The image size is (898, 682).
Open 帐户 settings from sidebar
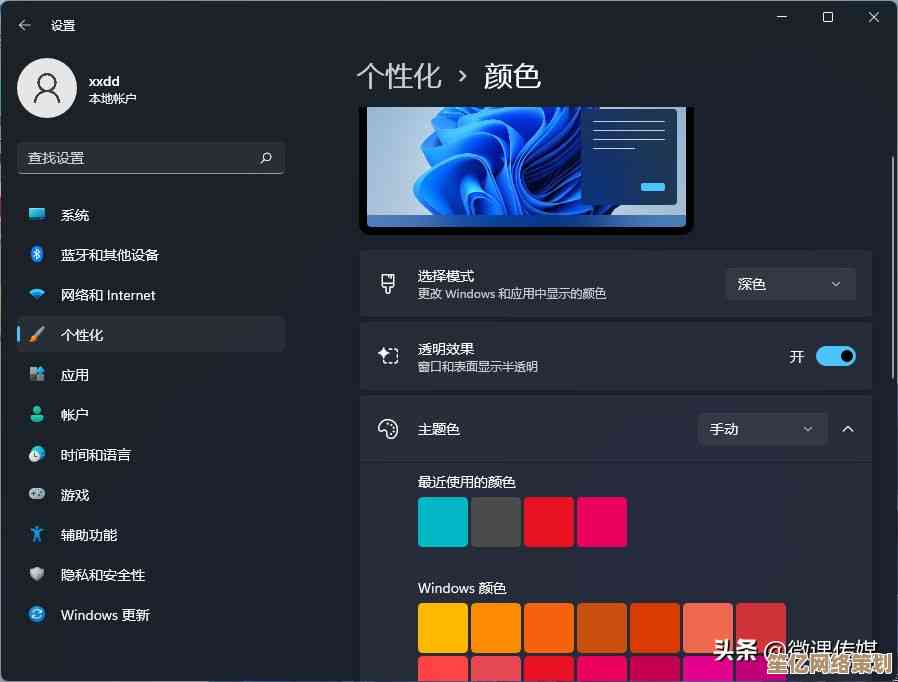coord(75,415)
